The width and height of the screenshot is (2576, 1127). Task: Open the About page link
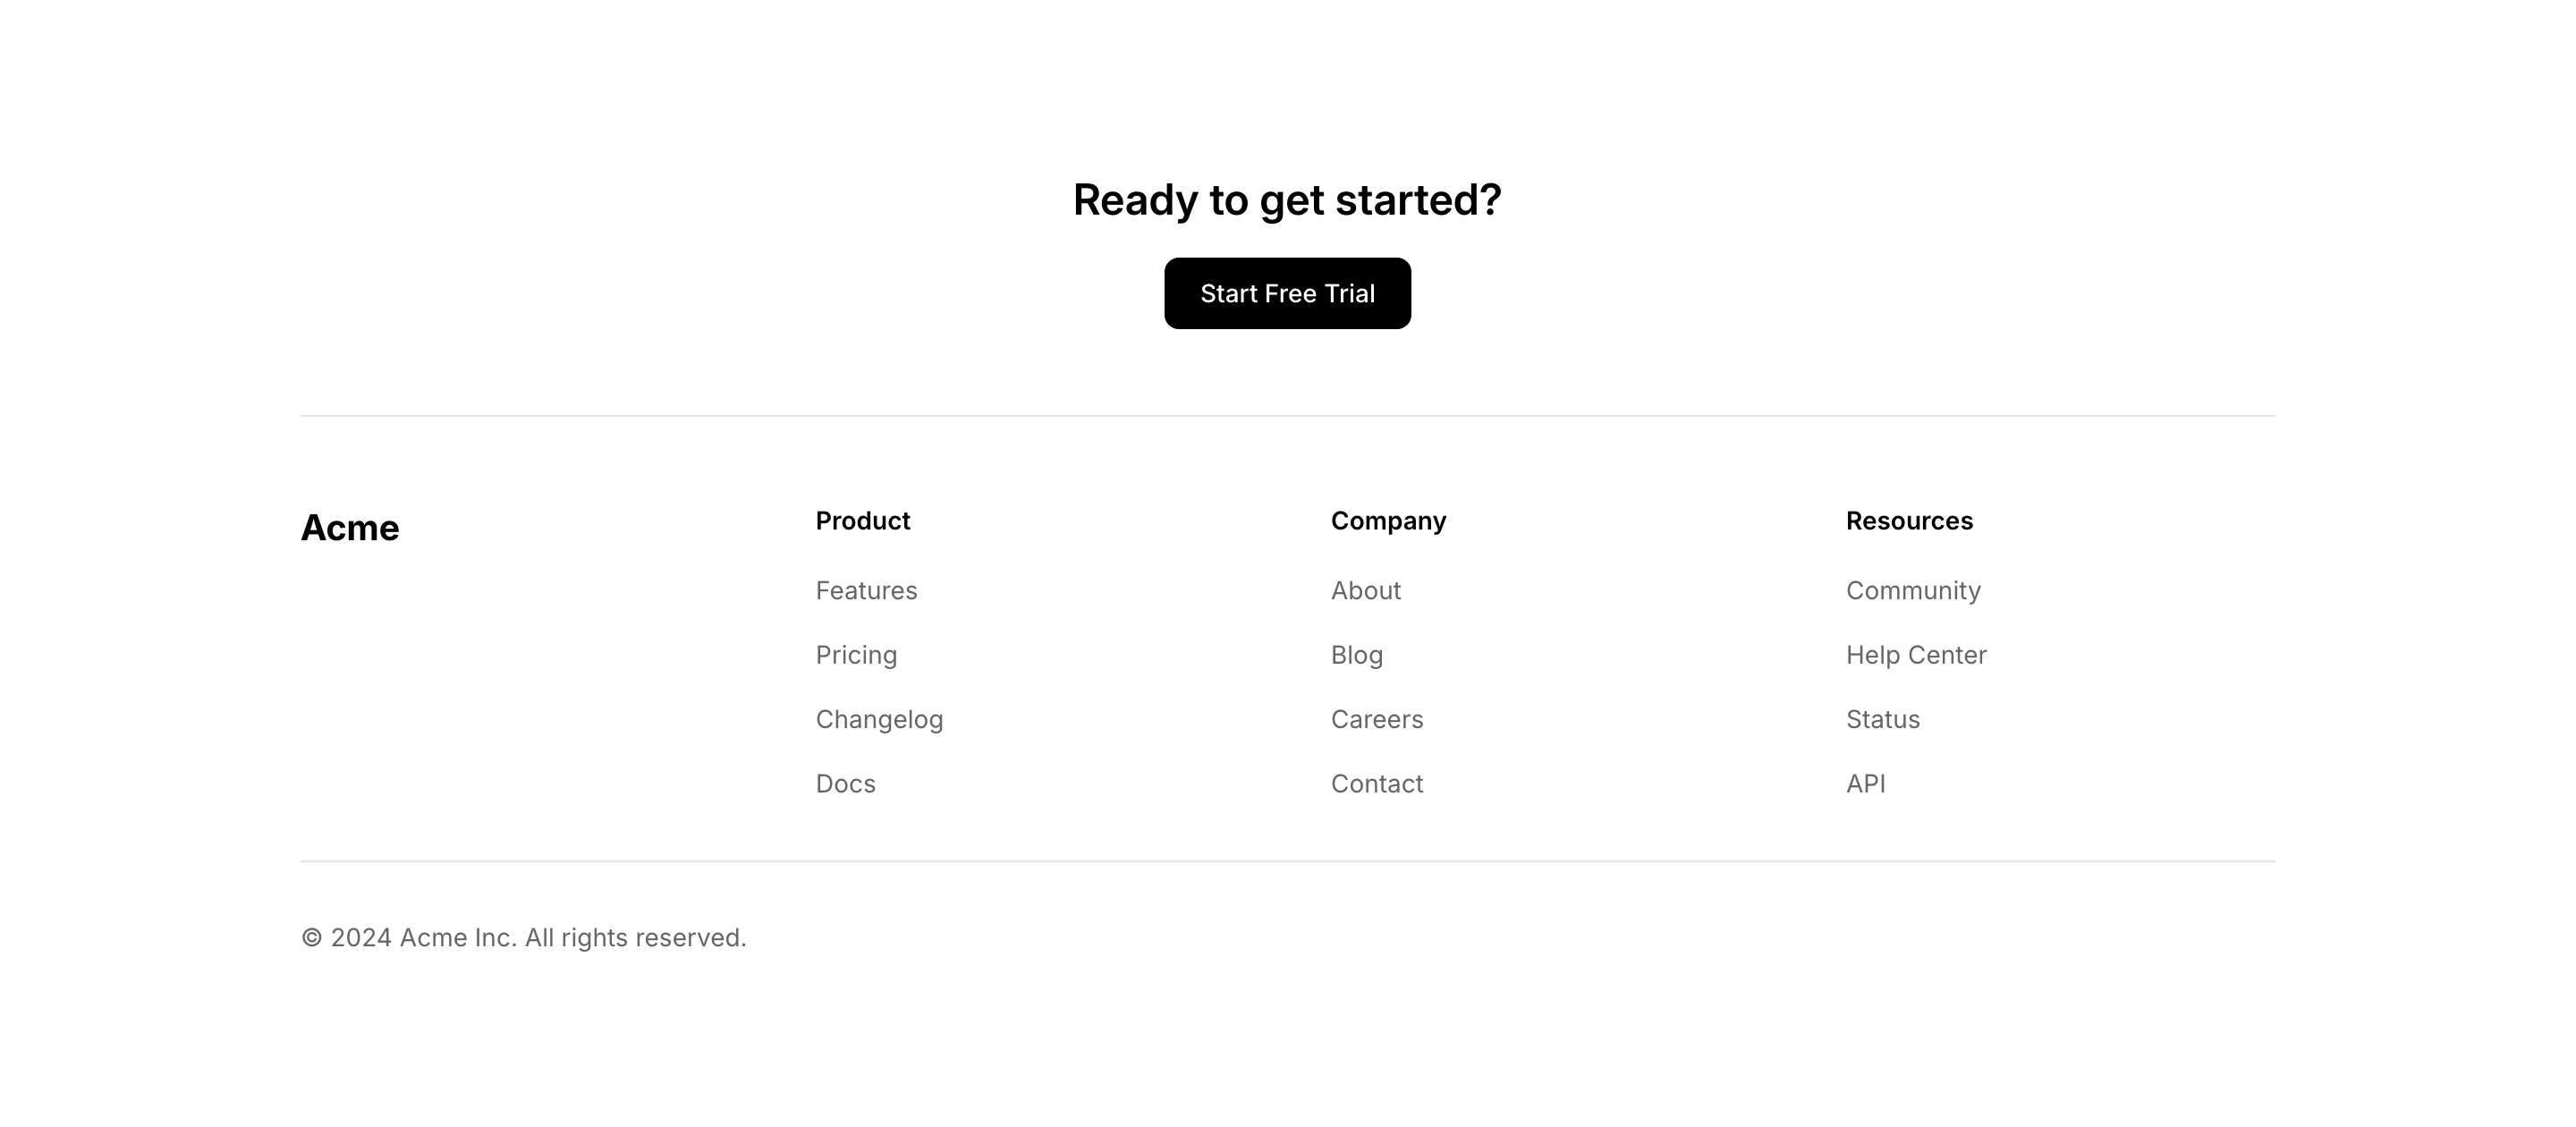coord(1365,591)
